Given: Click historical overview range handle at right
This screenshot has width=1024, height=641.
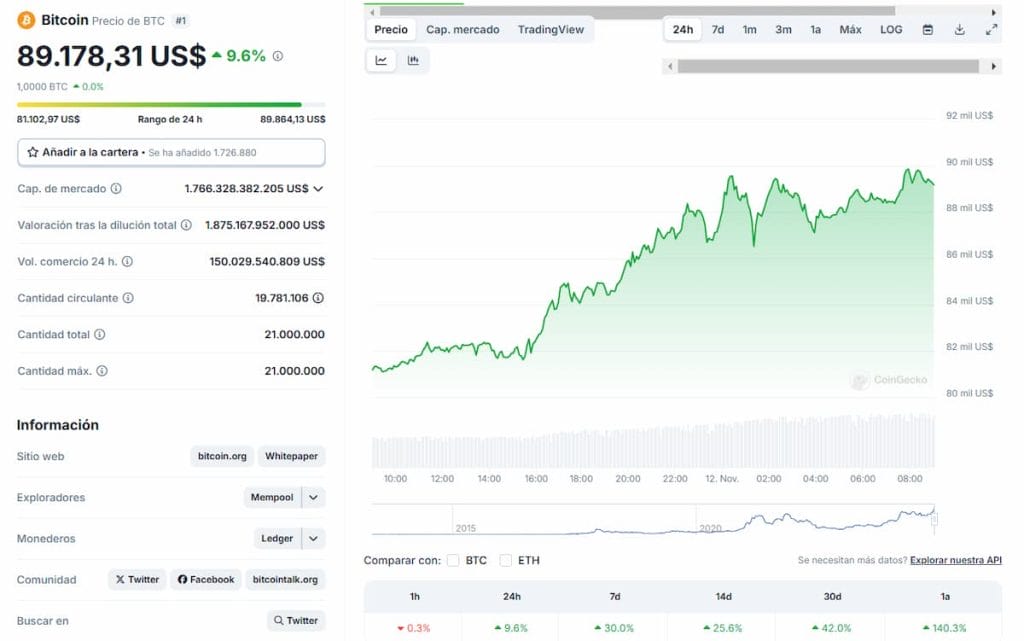Looking at the screenshot, I should click(x=934, y=520).
